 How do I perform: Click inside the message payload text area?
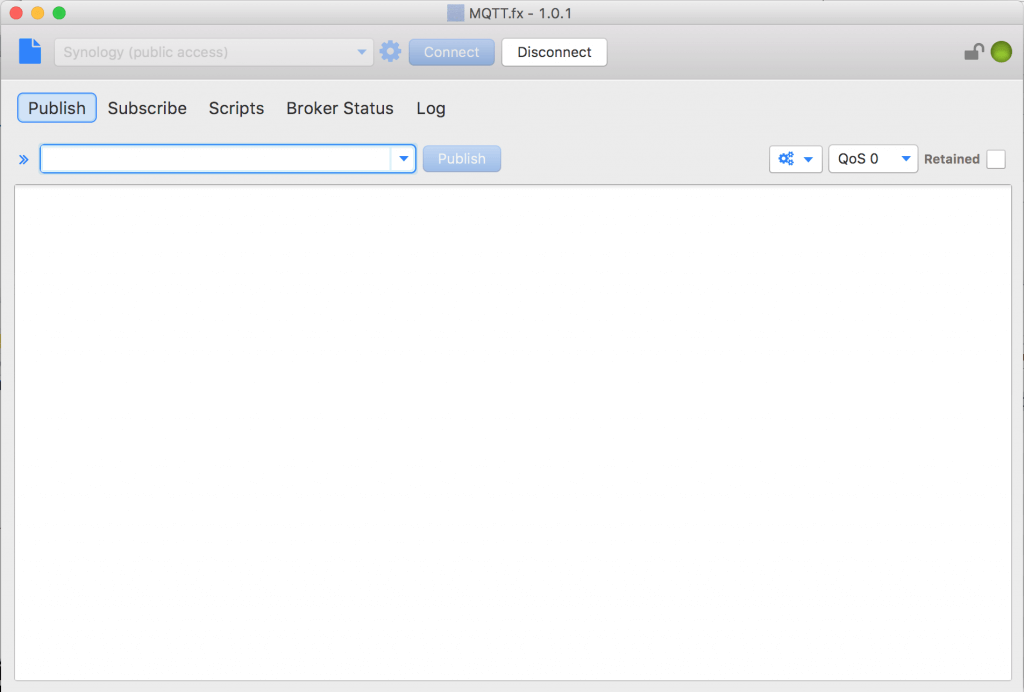click(x=513, y=432)
